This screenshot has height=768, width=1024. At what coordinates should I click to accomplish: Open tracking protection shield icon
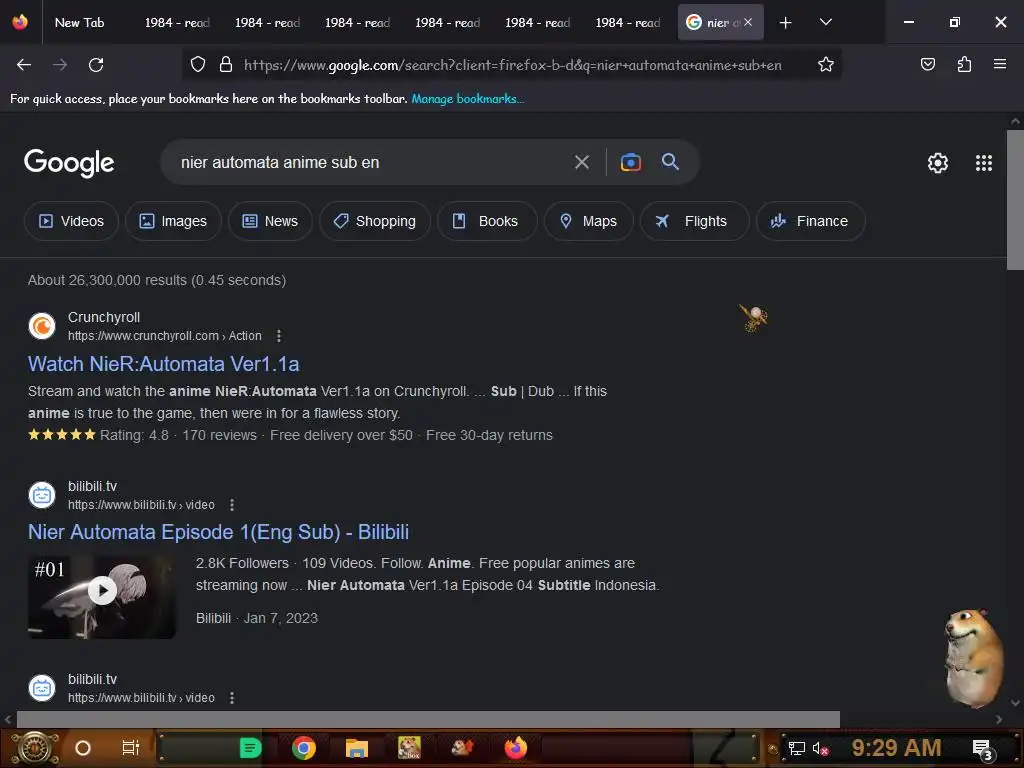point(198,64)
